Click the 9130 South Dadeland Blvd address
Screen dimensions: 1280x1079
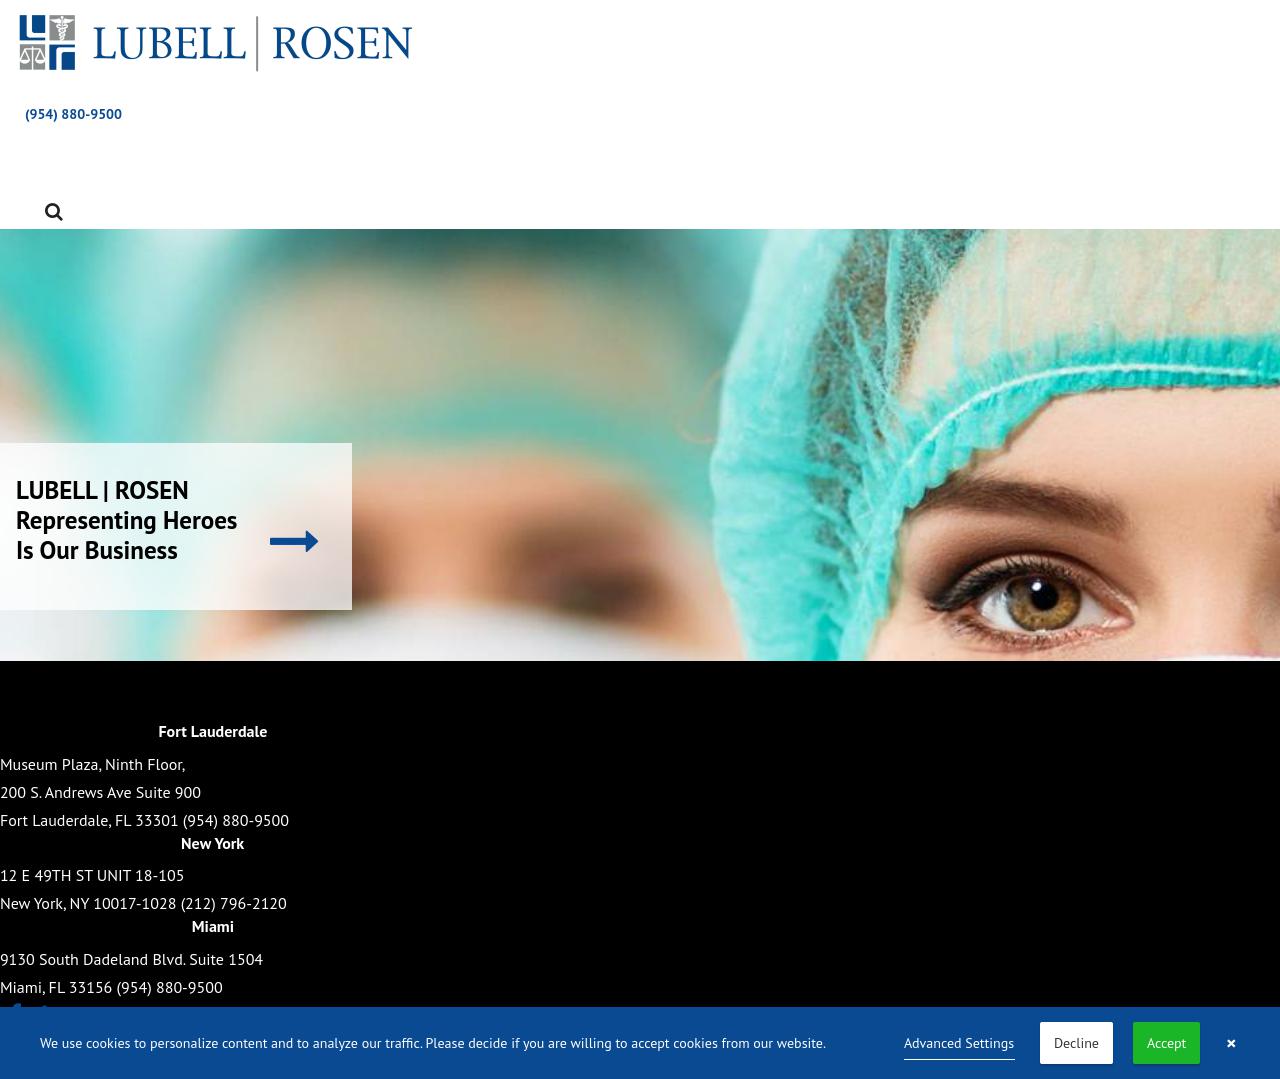tap(131, 959)
